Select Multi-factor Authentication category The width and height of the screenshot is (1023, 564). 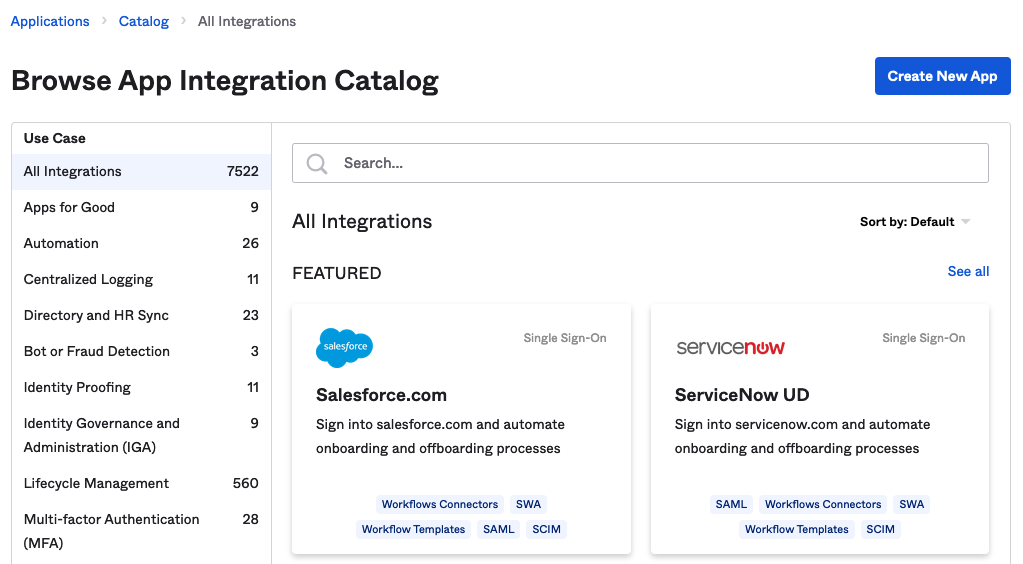click(142, 531)
